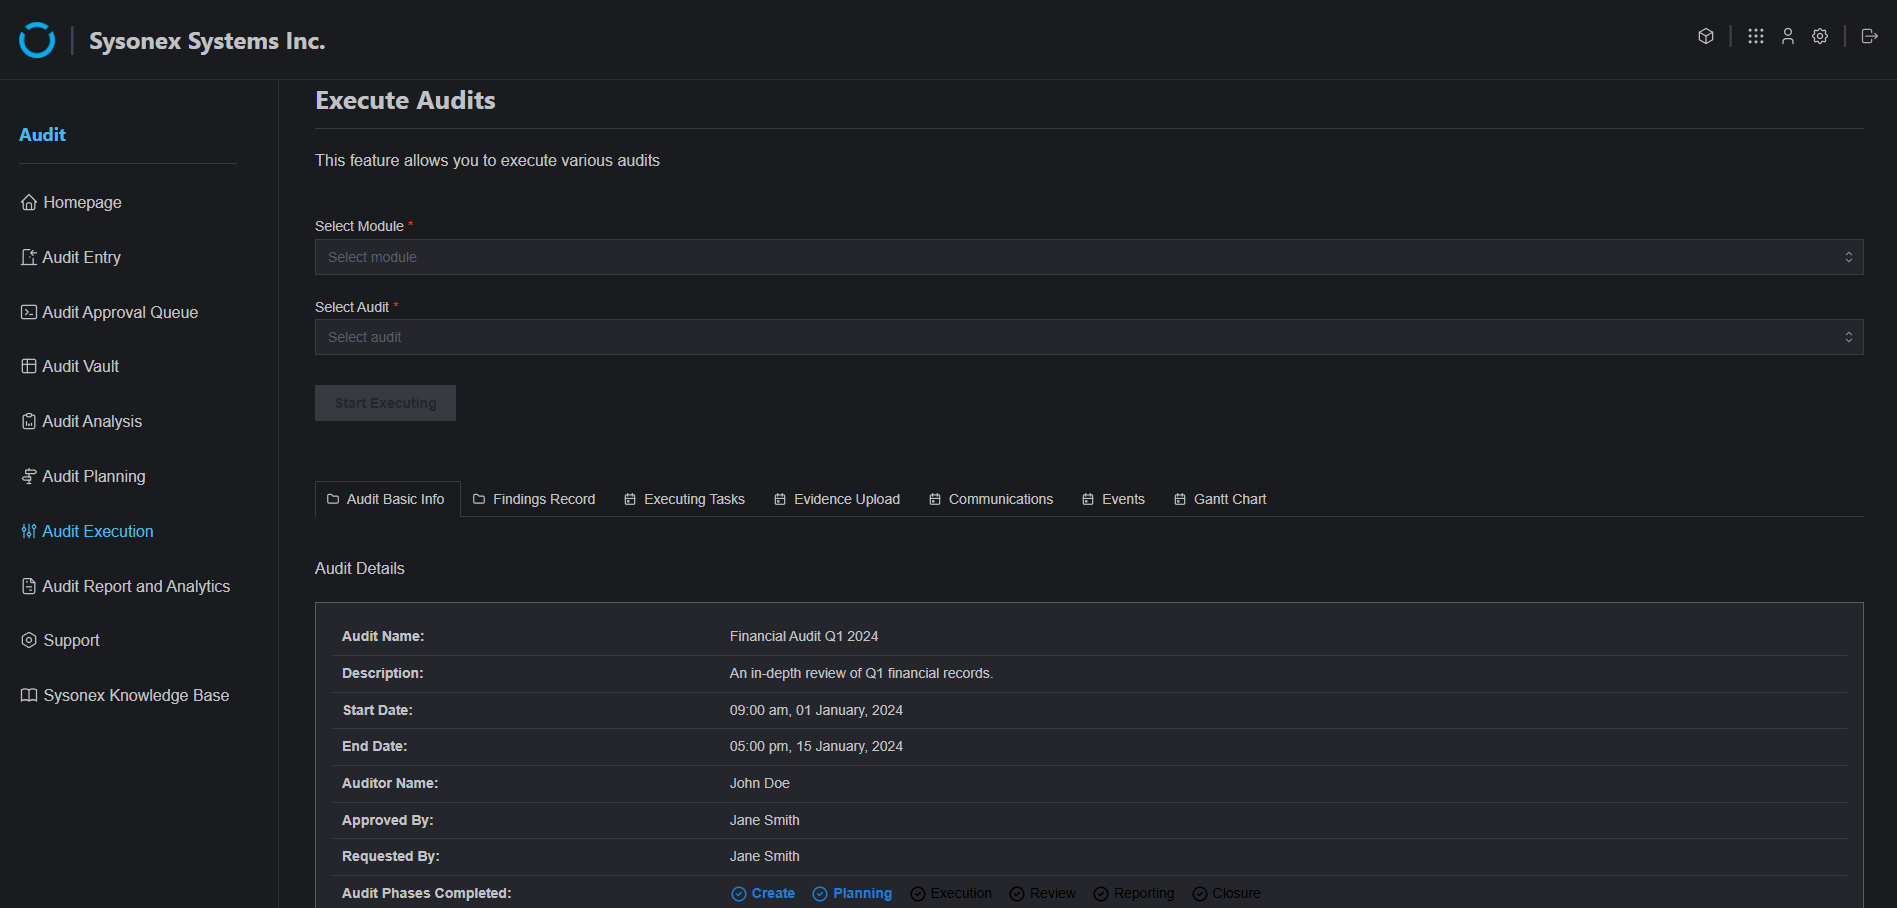This screenshot has height=908, width=1897.
Task: Expand the Select Module dropdown
Action: click(x=1088, y=257)
